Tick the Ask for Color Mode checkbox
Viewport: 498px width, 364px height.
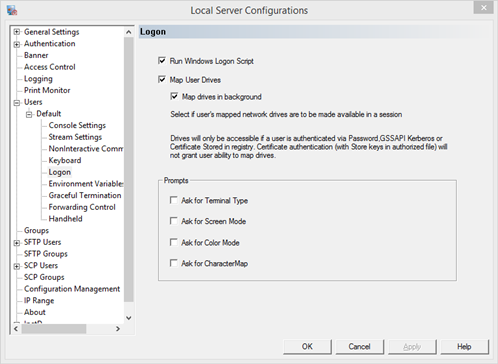[x=173, y=242]
